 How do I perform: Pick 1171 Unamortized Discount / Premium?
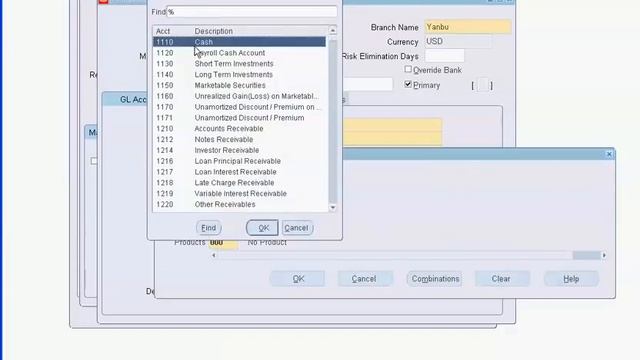[239, 118]
